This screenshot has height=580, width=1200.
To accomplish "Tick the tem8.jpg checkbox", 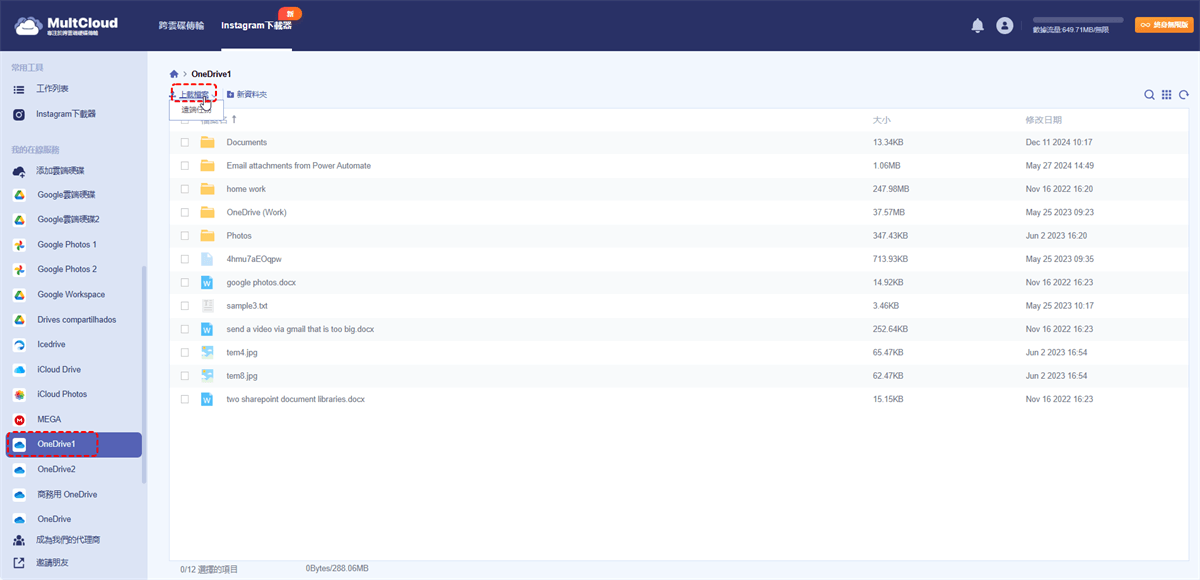I will click(184, 375).
